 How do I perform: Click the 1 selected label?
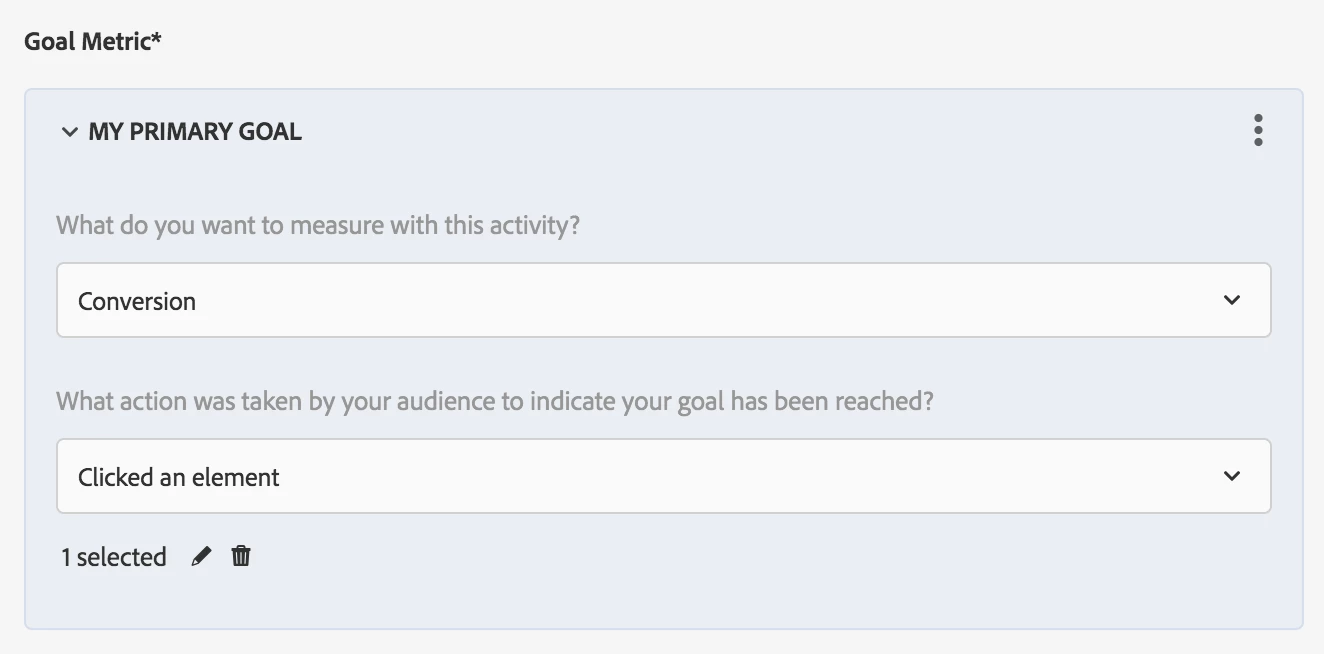(x=113, y=557)
